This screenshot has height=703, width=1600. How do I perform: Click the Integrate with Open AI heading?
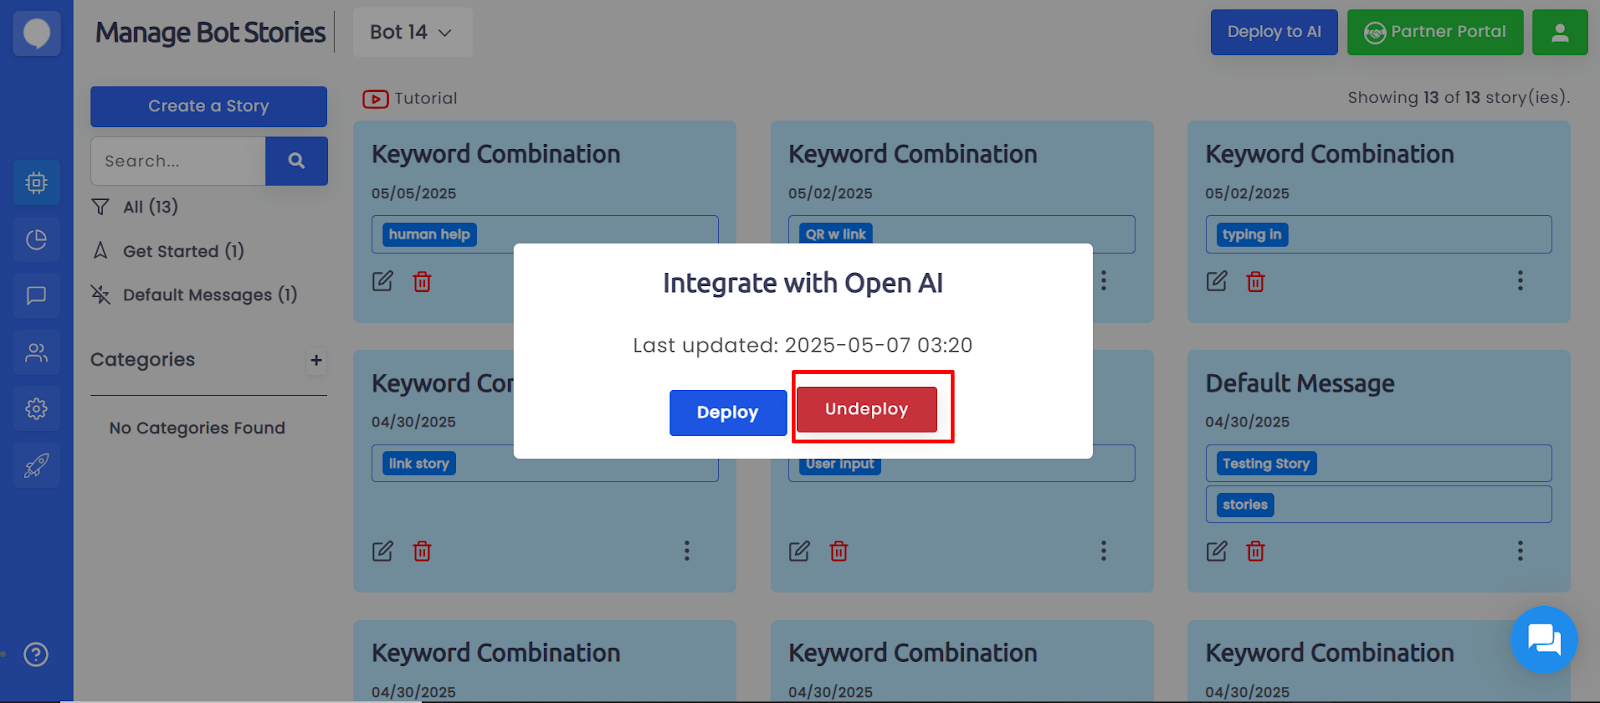pyautogui.click(x=803, y=284)
